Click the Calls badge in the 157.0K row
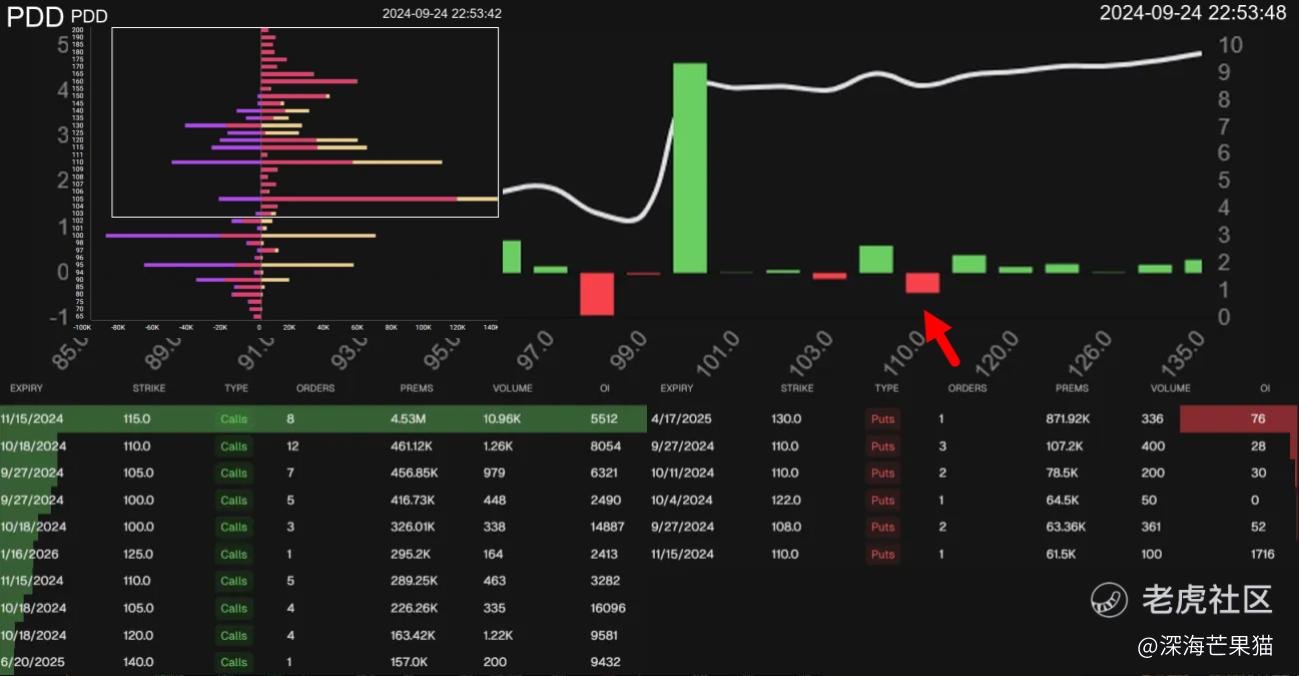The image size is (1299, 676). 234,662
